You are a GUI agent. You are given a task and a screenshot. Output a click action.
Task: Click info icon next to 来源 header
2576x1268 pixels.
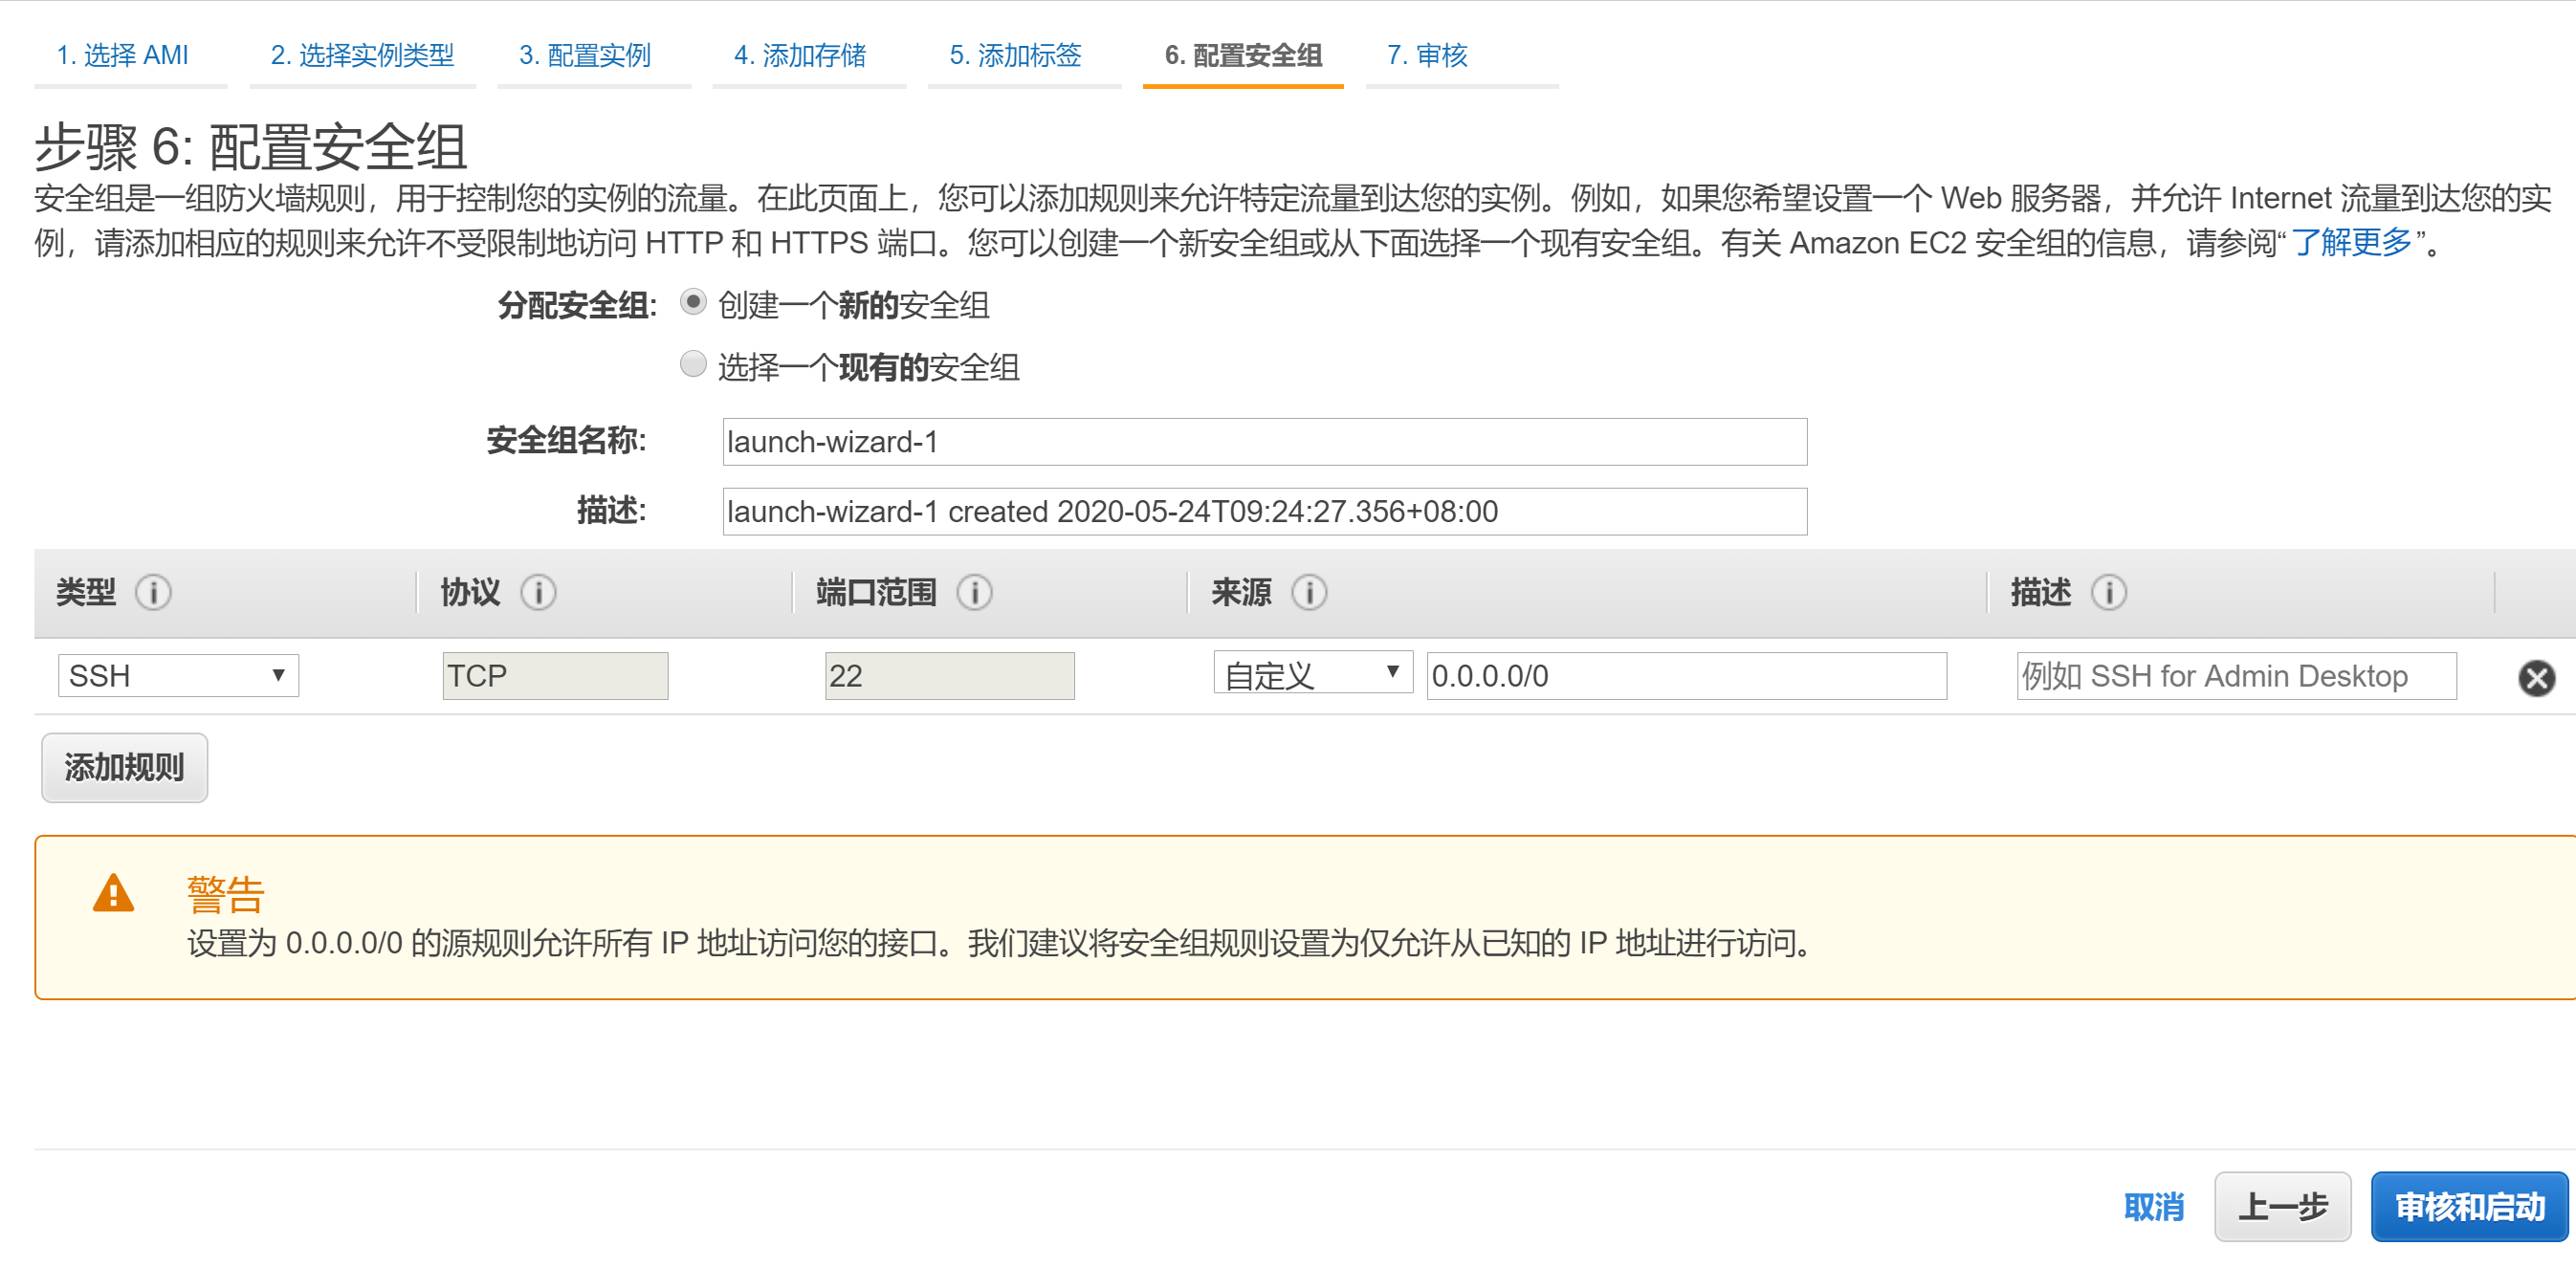(x=1309, y=593)
